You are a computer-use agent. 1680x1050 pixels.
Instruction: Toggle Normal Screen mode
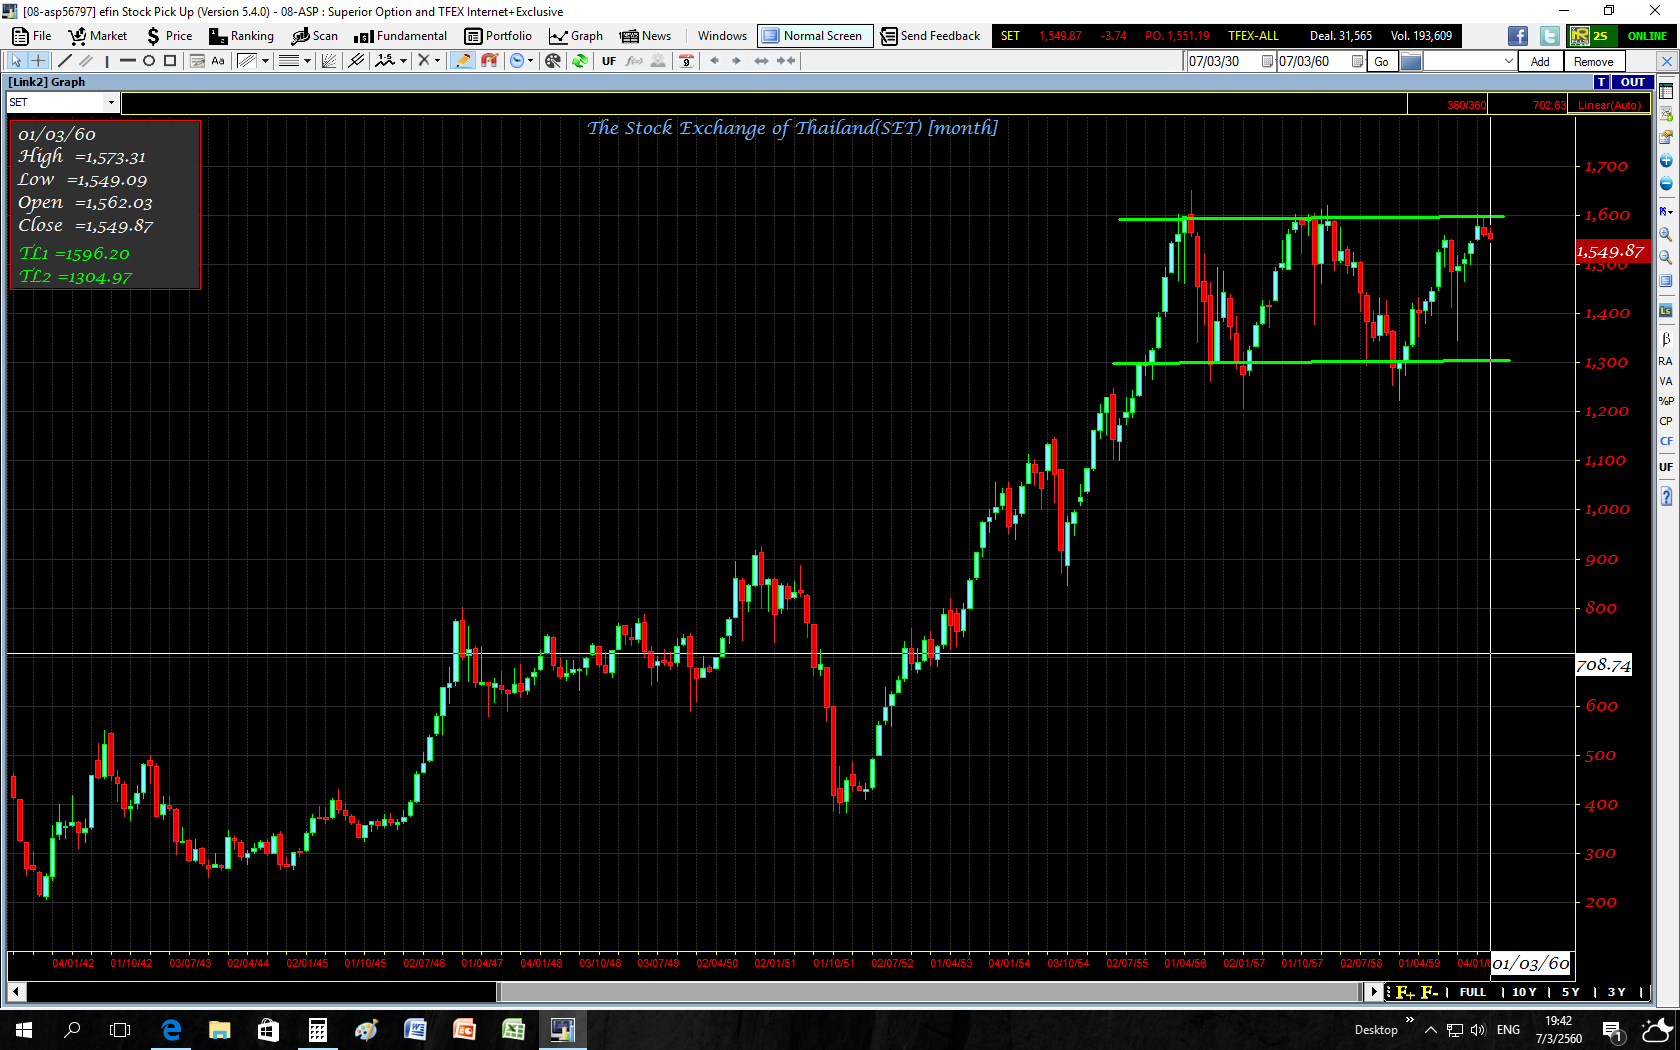click(815, 36)
